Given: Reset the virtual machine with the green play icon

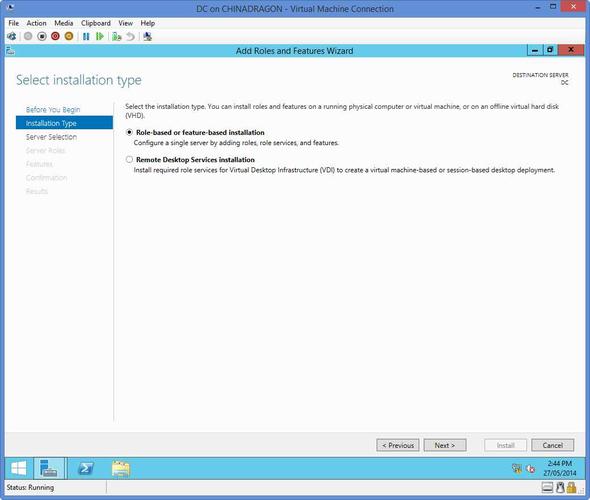Looking at the screenshot, I should [x=100, y=36].
